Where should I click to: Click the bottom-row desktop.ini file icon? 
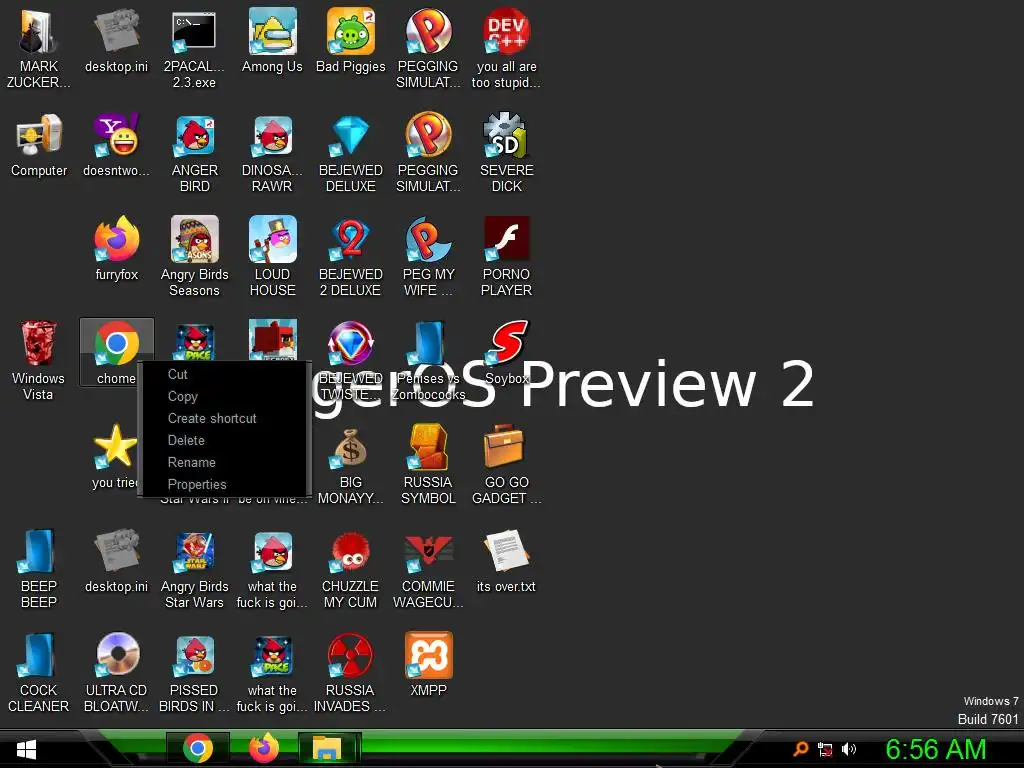[116, 562]
